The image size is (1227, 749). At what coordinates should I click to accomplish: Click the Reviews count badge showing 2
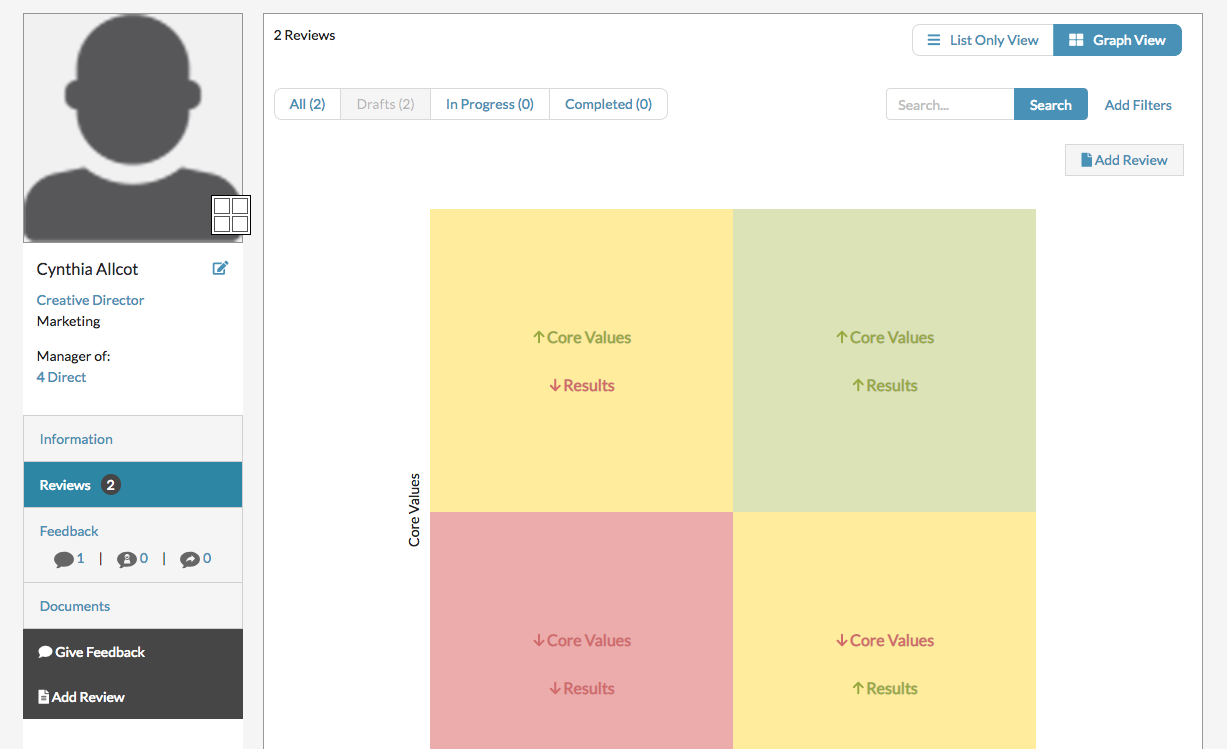coord(111,485)
